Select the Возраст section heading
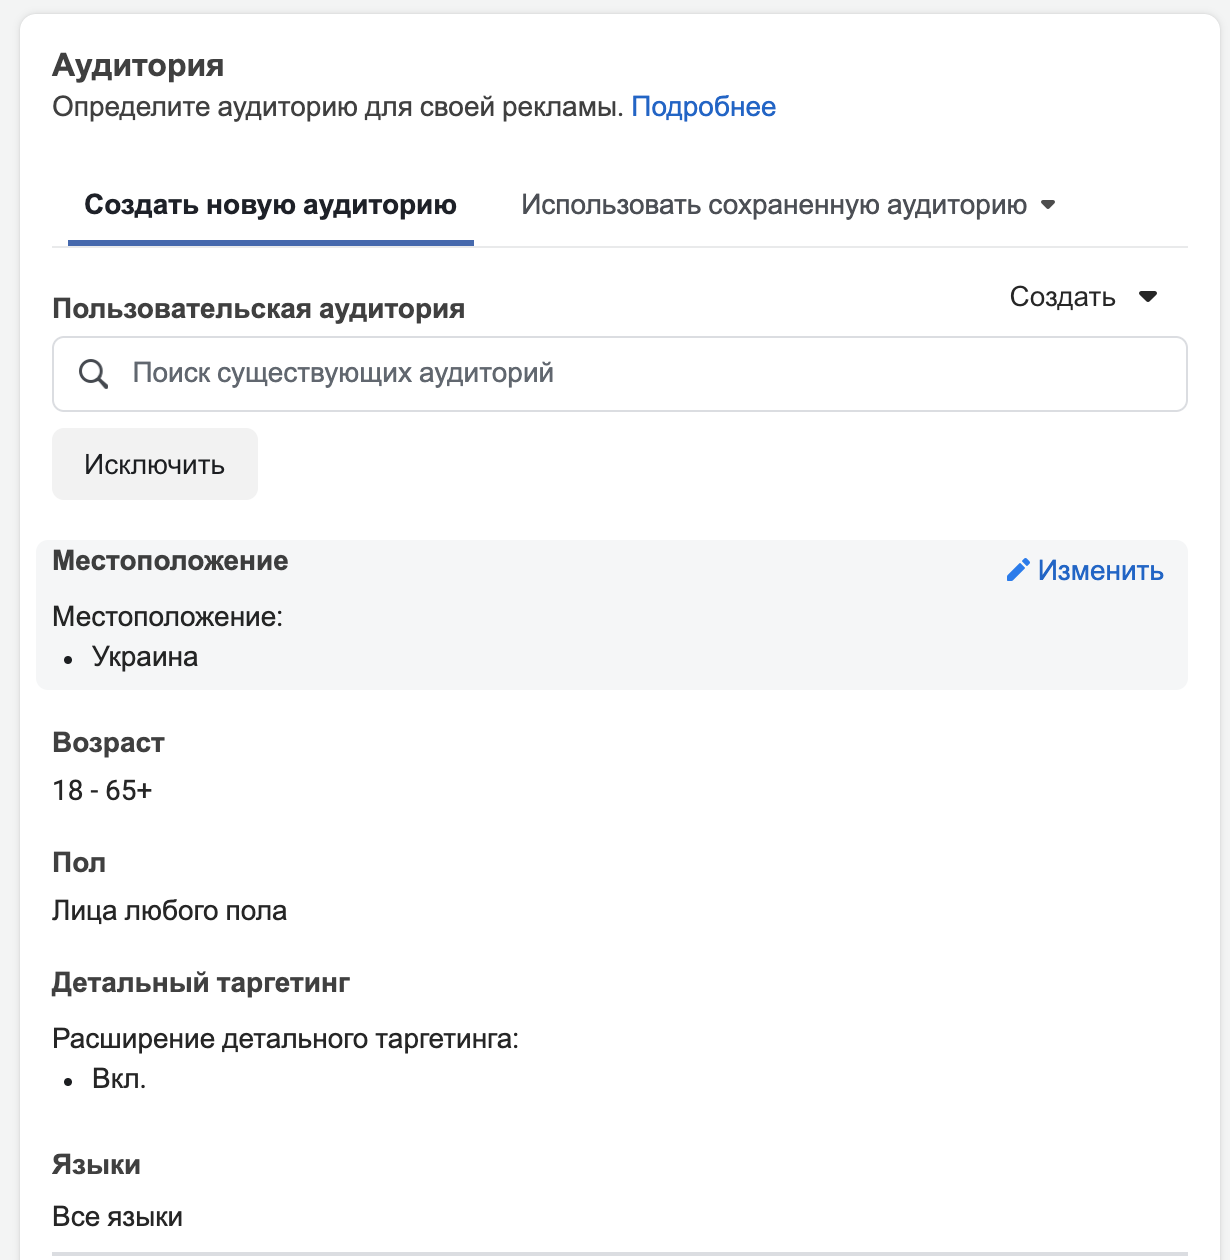This screenshot has width=1230, height=1260. (x=108, y=743)
